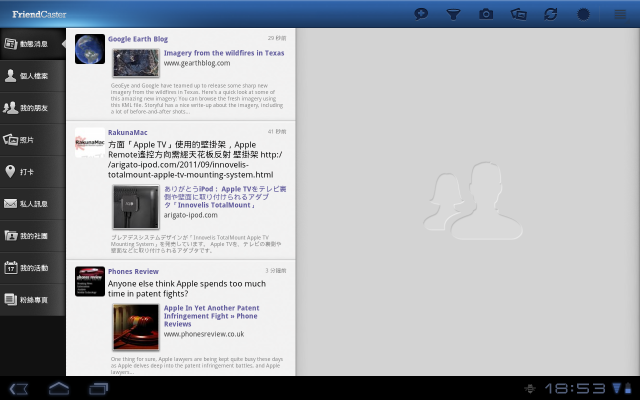Tap the battery status icon
640x400 pixels.
coord(628,388)
